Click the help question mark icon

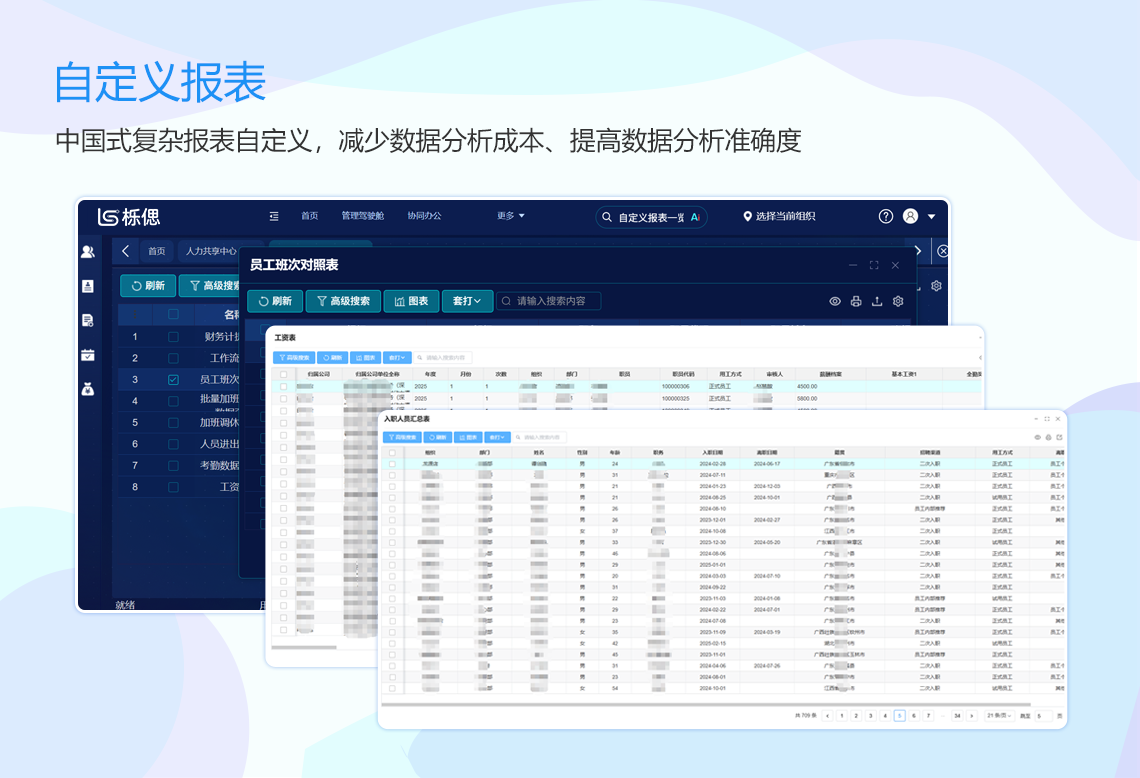click(x=886, y=217)
